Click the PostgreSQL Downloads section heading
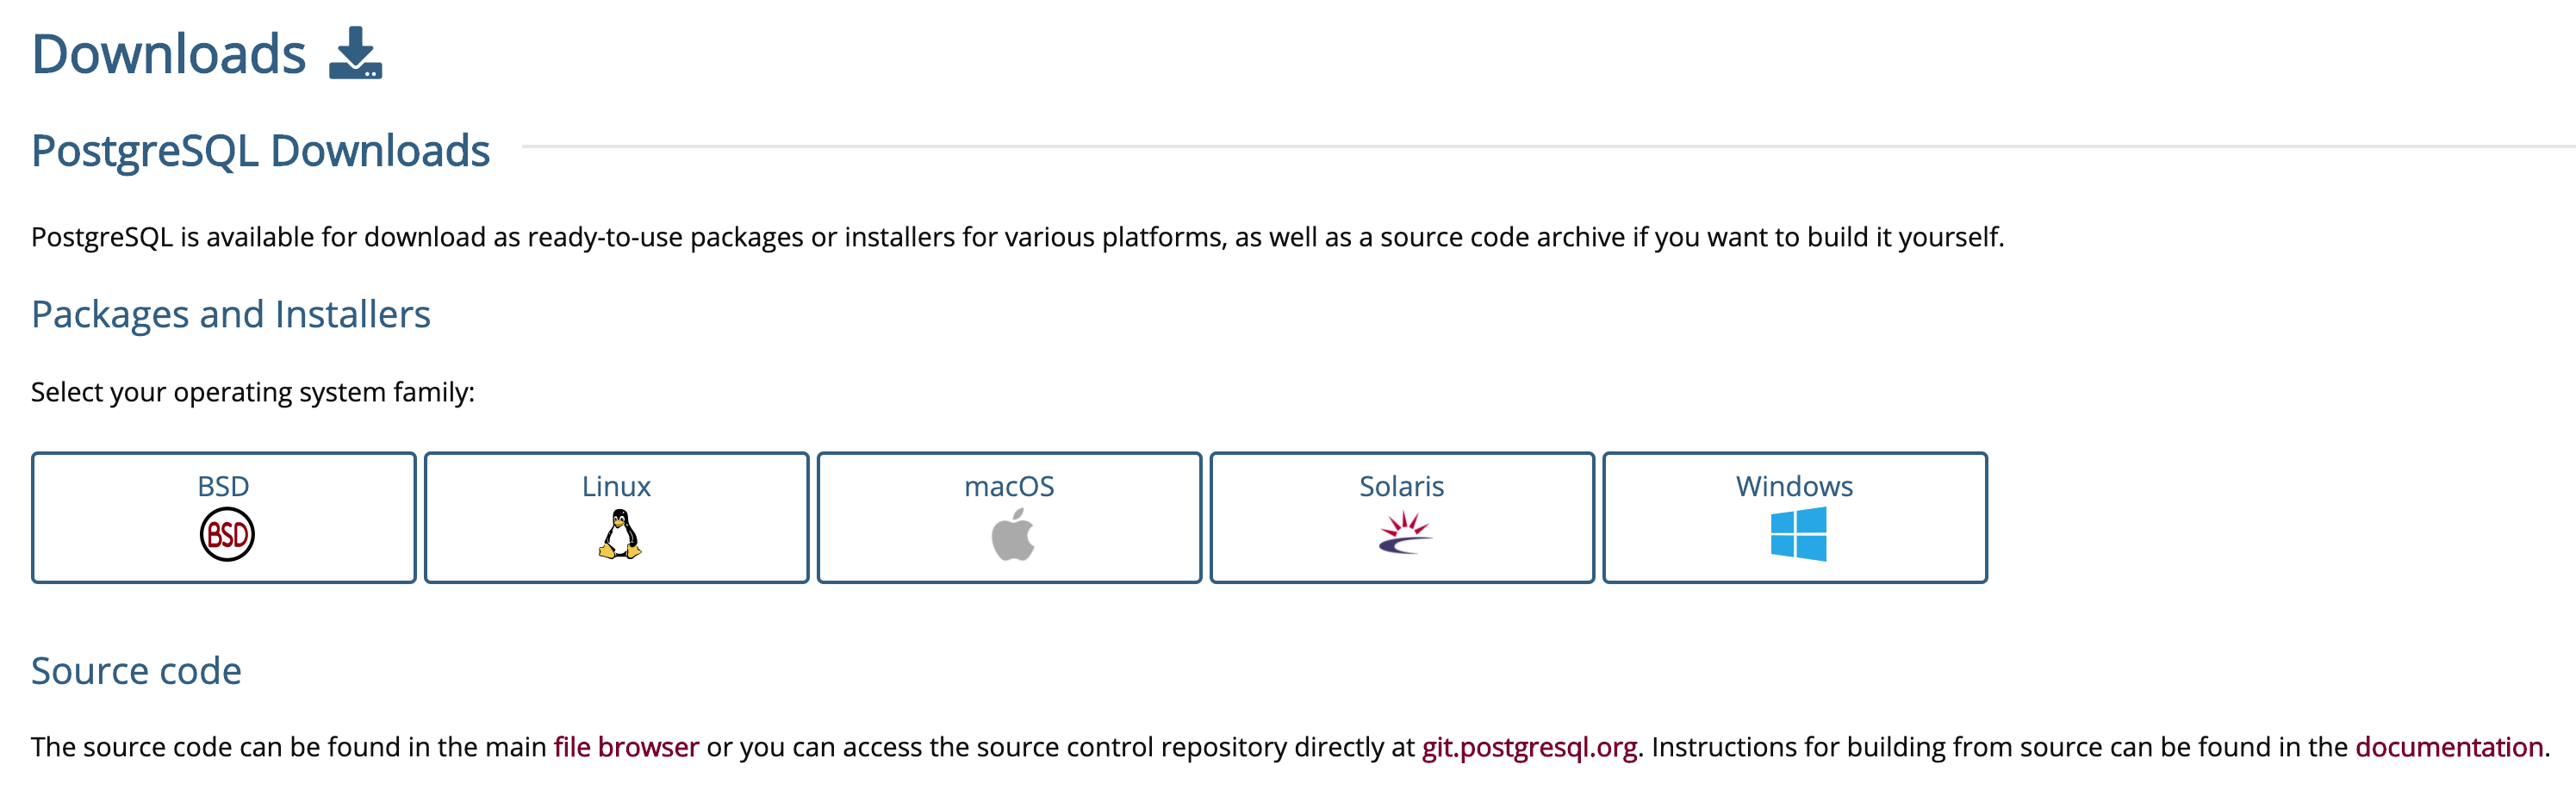Viewport: 2576px width, 796px height. point(260,151)
